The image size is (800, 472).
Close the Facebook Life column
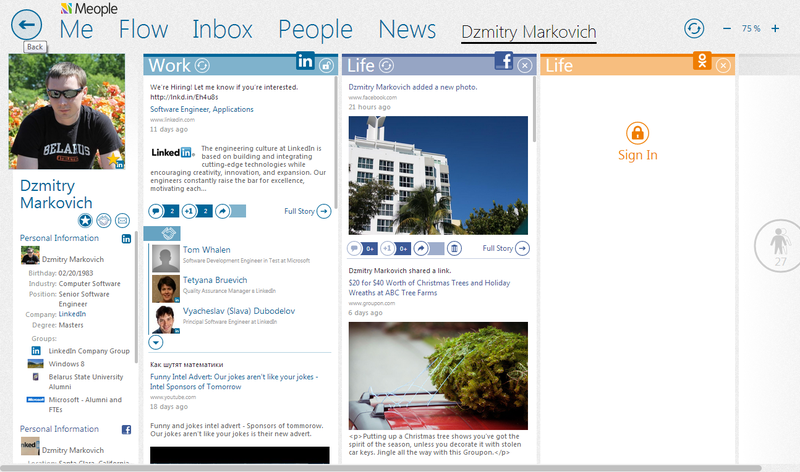524,65
